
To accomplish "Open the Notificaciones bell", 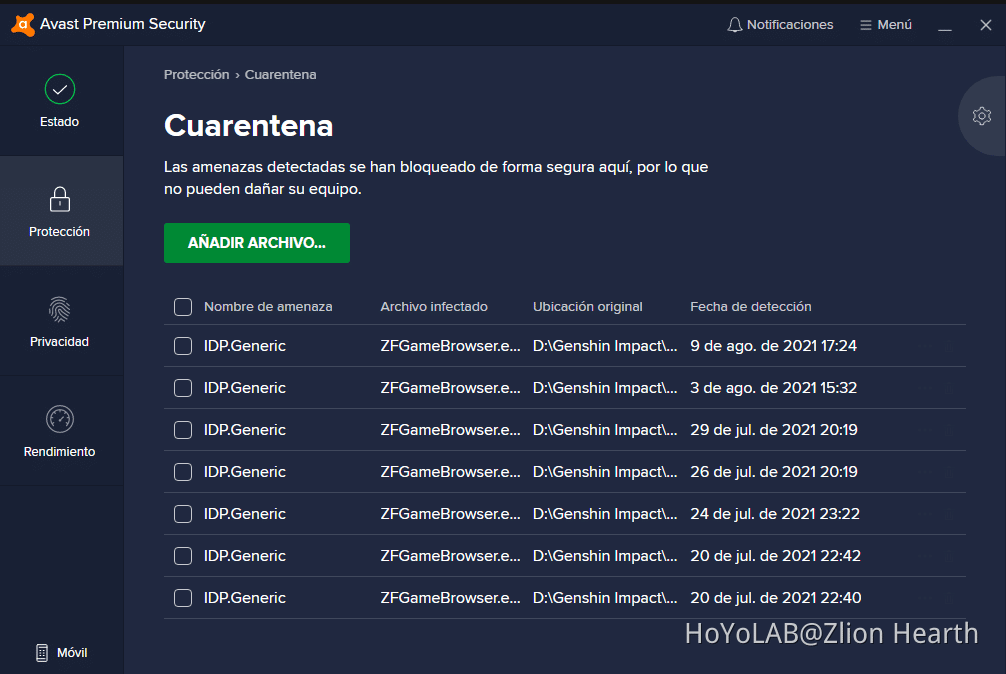I will (x=780, y=24).
